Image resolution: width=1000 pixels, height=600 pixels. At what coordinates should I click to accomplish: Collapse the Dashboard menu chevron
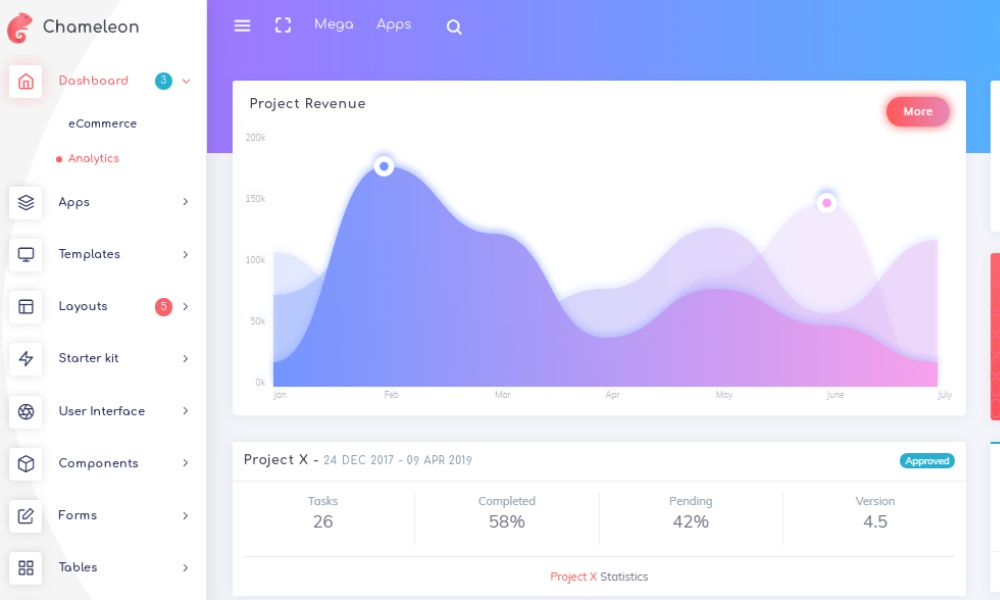186,81
